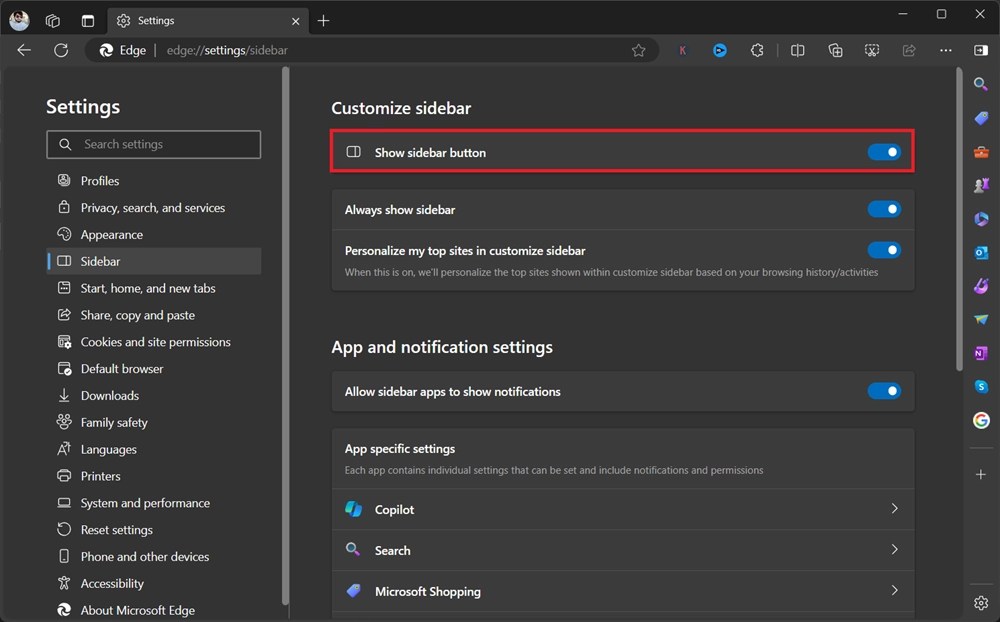
Task: Disable Always show sidebar
Action: click(883, 209)
